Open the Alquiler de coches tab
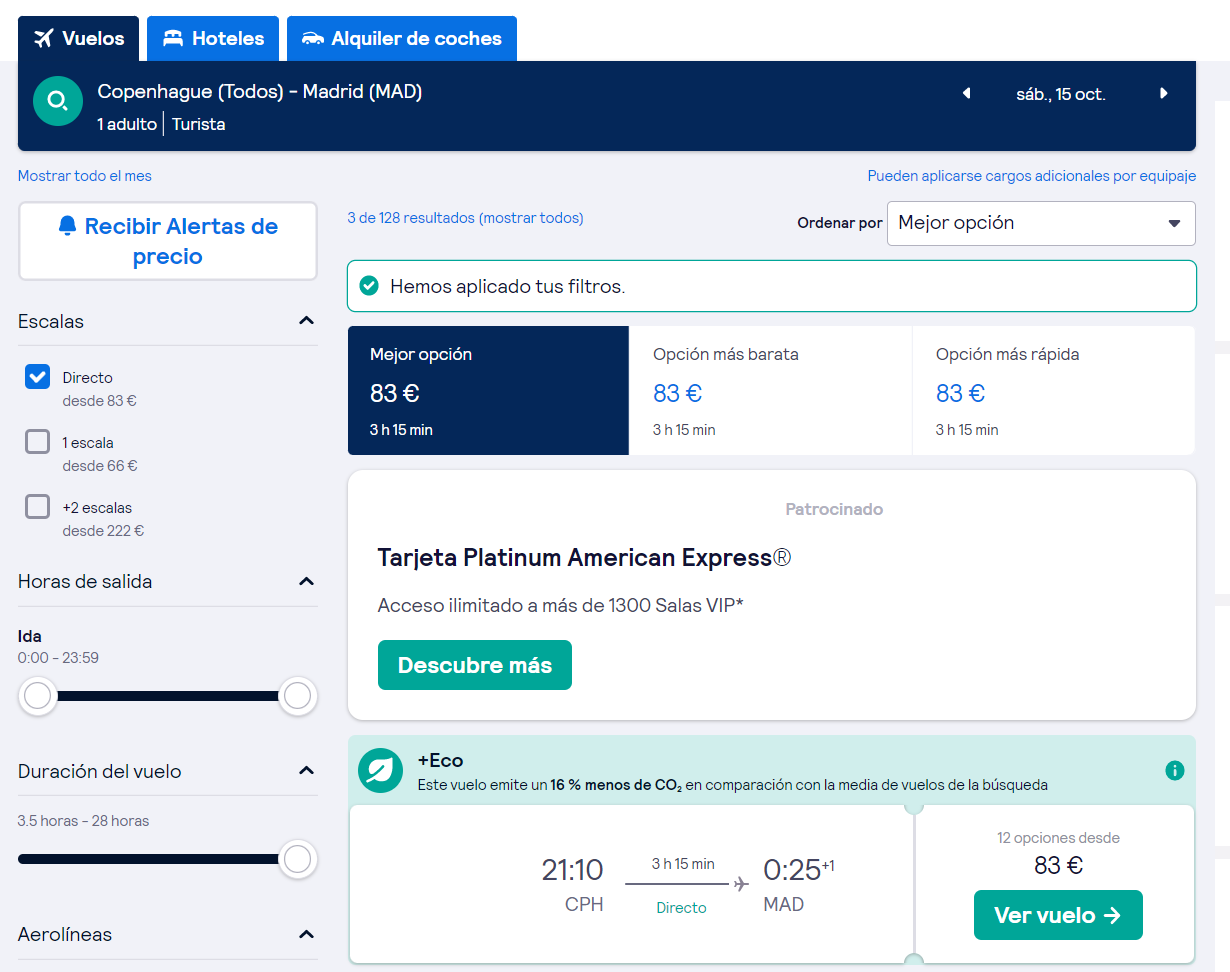The height and width of the screenshot is (972, 1230). tap(401, 39)
